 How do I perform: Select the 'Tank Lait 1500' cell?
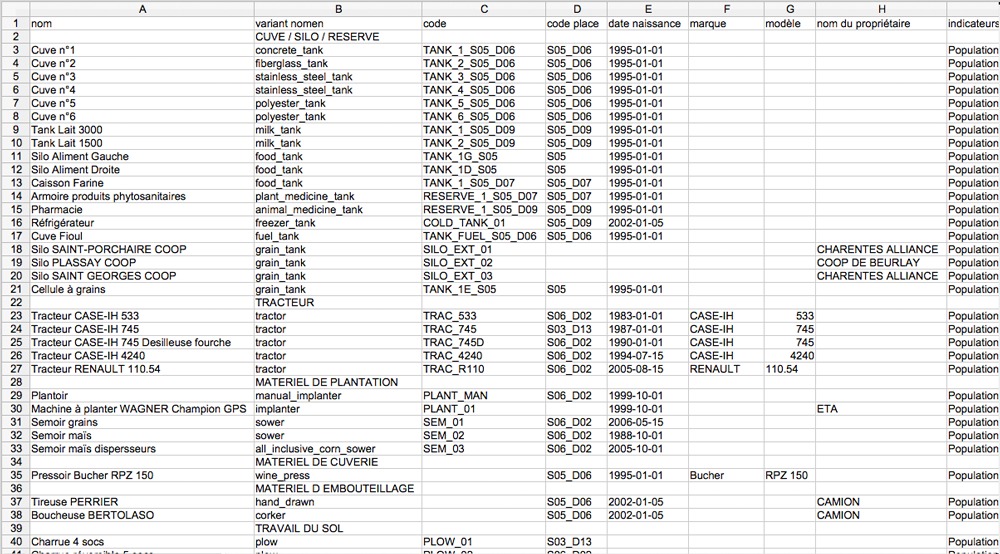tap(142, 143)
